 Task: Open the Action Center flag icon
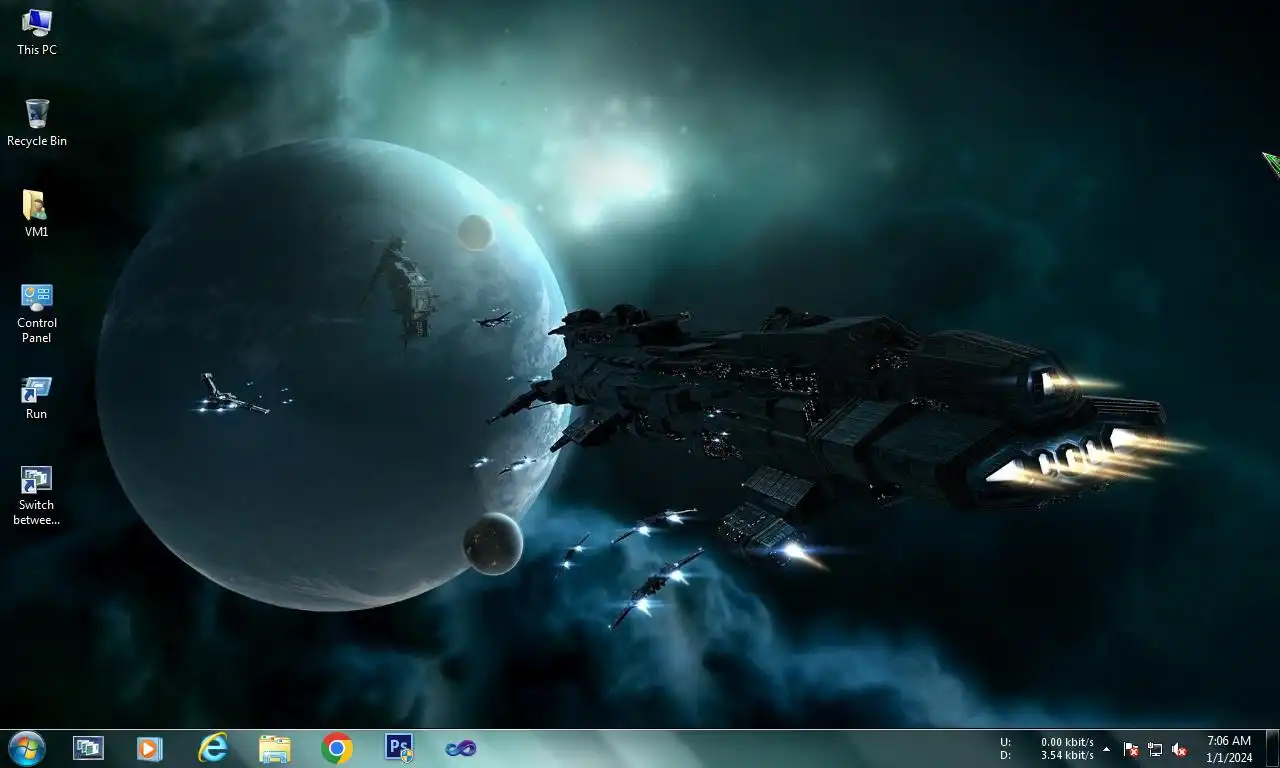point(1131,749)
